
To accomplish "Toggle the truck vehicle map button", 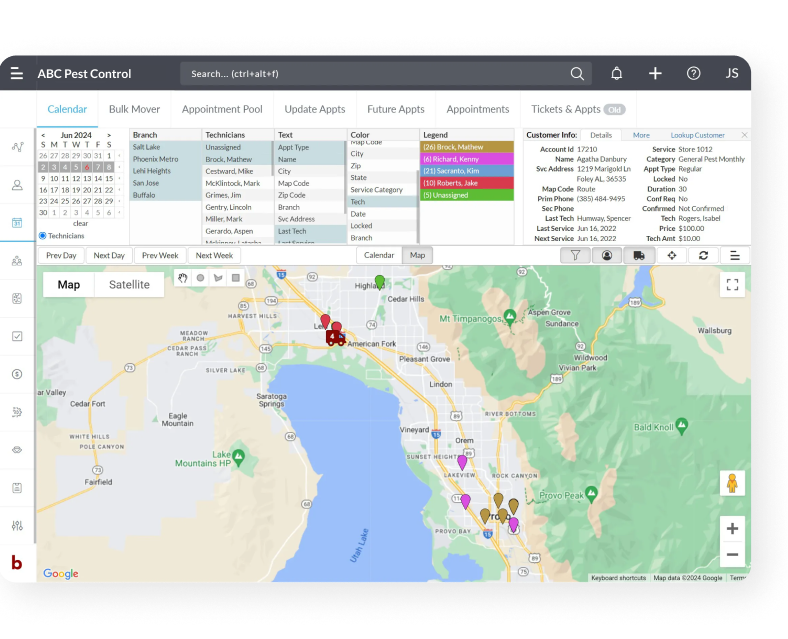I will [639, 255].
